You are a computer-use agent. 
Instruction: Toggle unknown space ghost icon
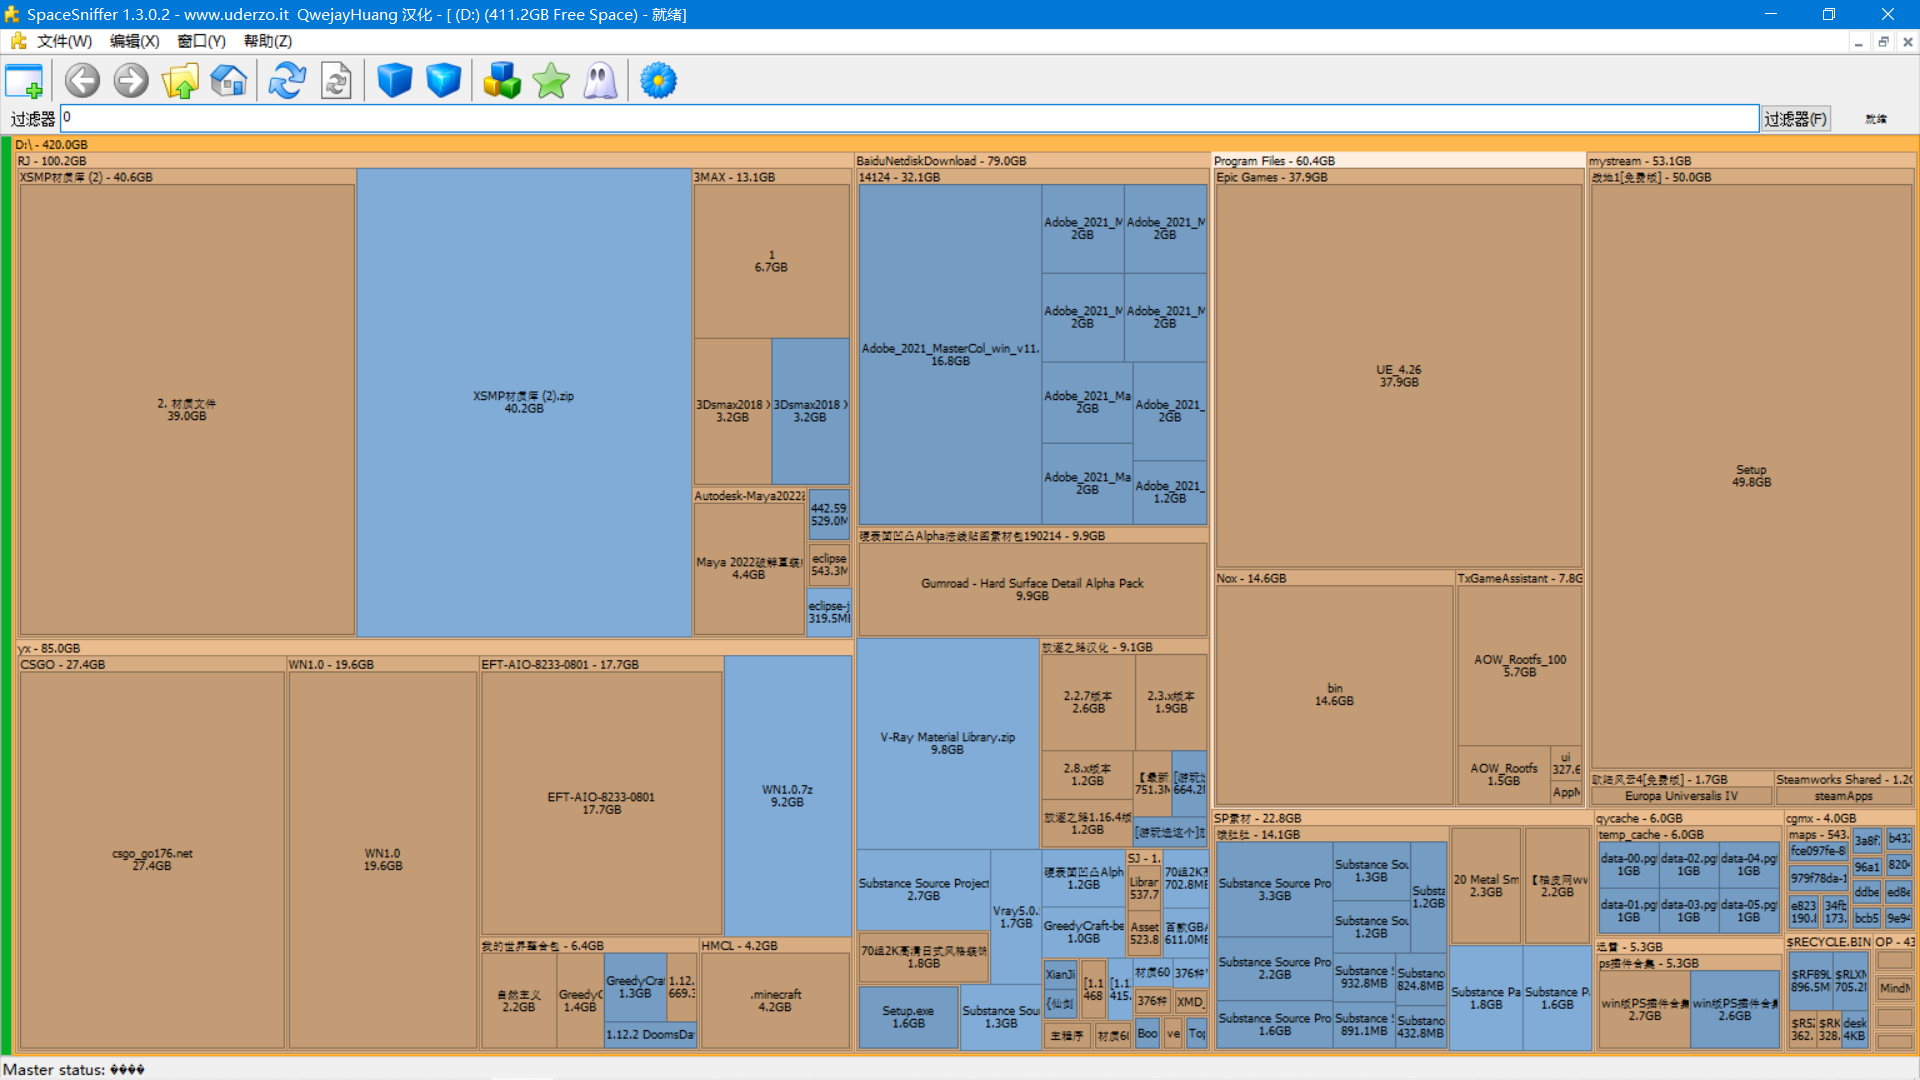pyautogui.click(x=600, y=81)
